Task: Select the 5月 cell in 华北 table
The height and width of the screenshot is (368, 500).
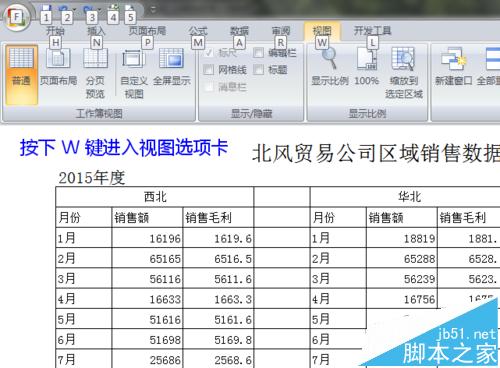Action: [x=338, y=319]
